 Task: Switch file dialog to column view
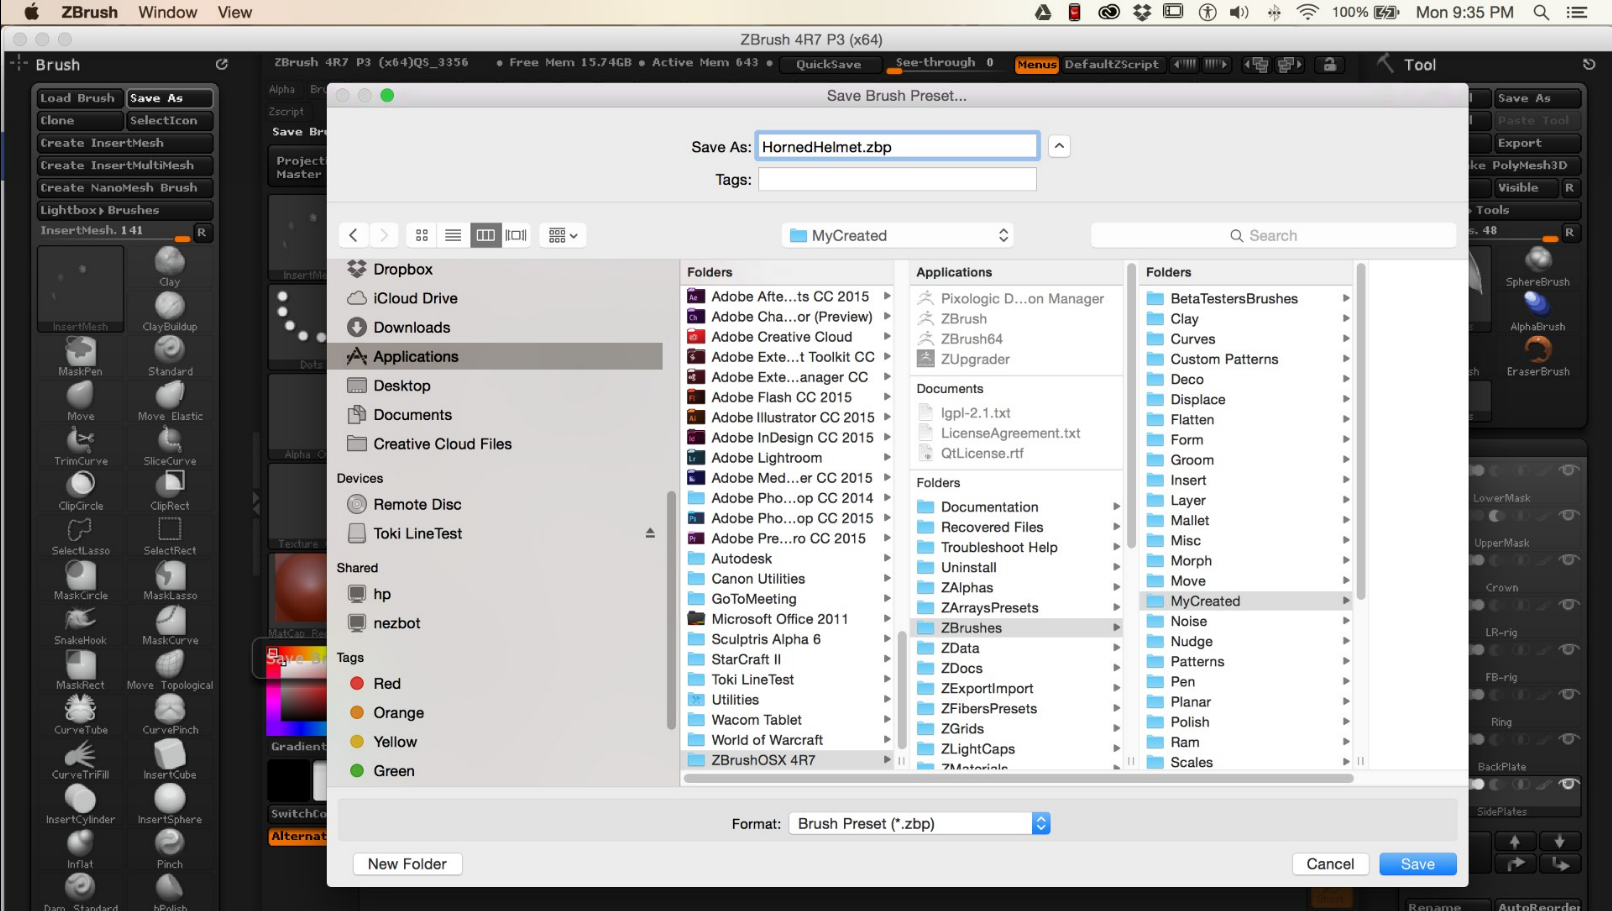486,235
